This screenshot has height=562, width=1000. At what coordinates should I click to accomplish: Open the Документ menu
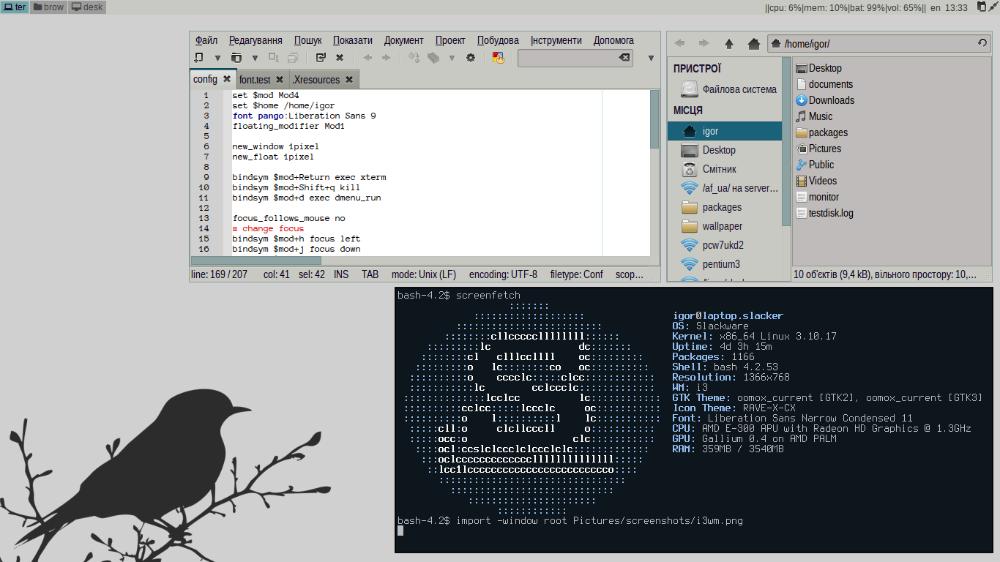[403, 40]
